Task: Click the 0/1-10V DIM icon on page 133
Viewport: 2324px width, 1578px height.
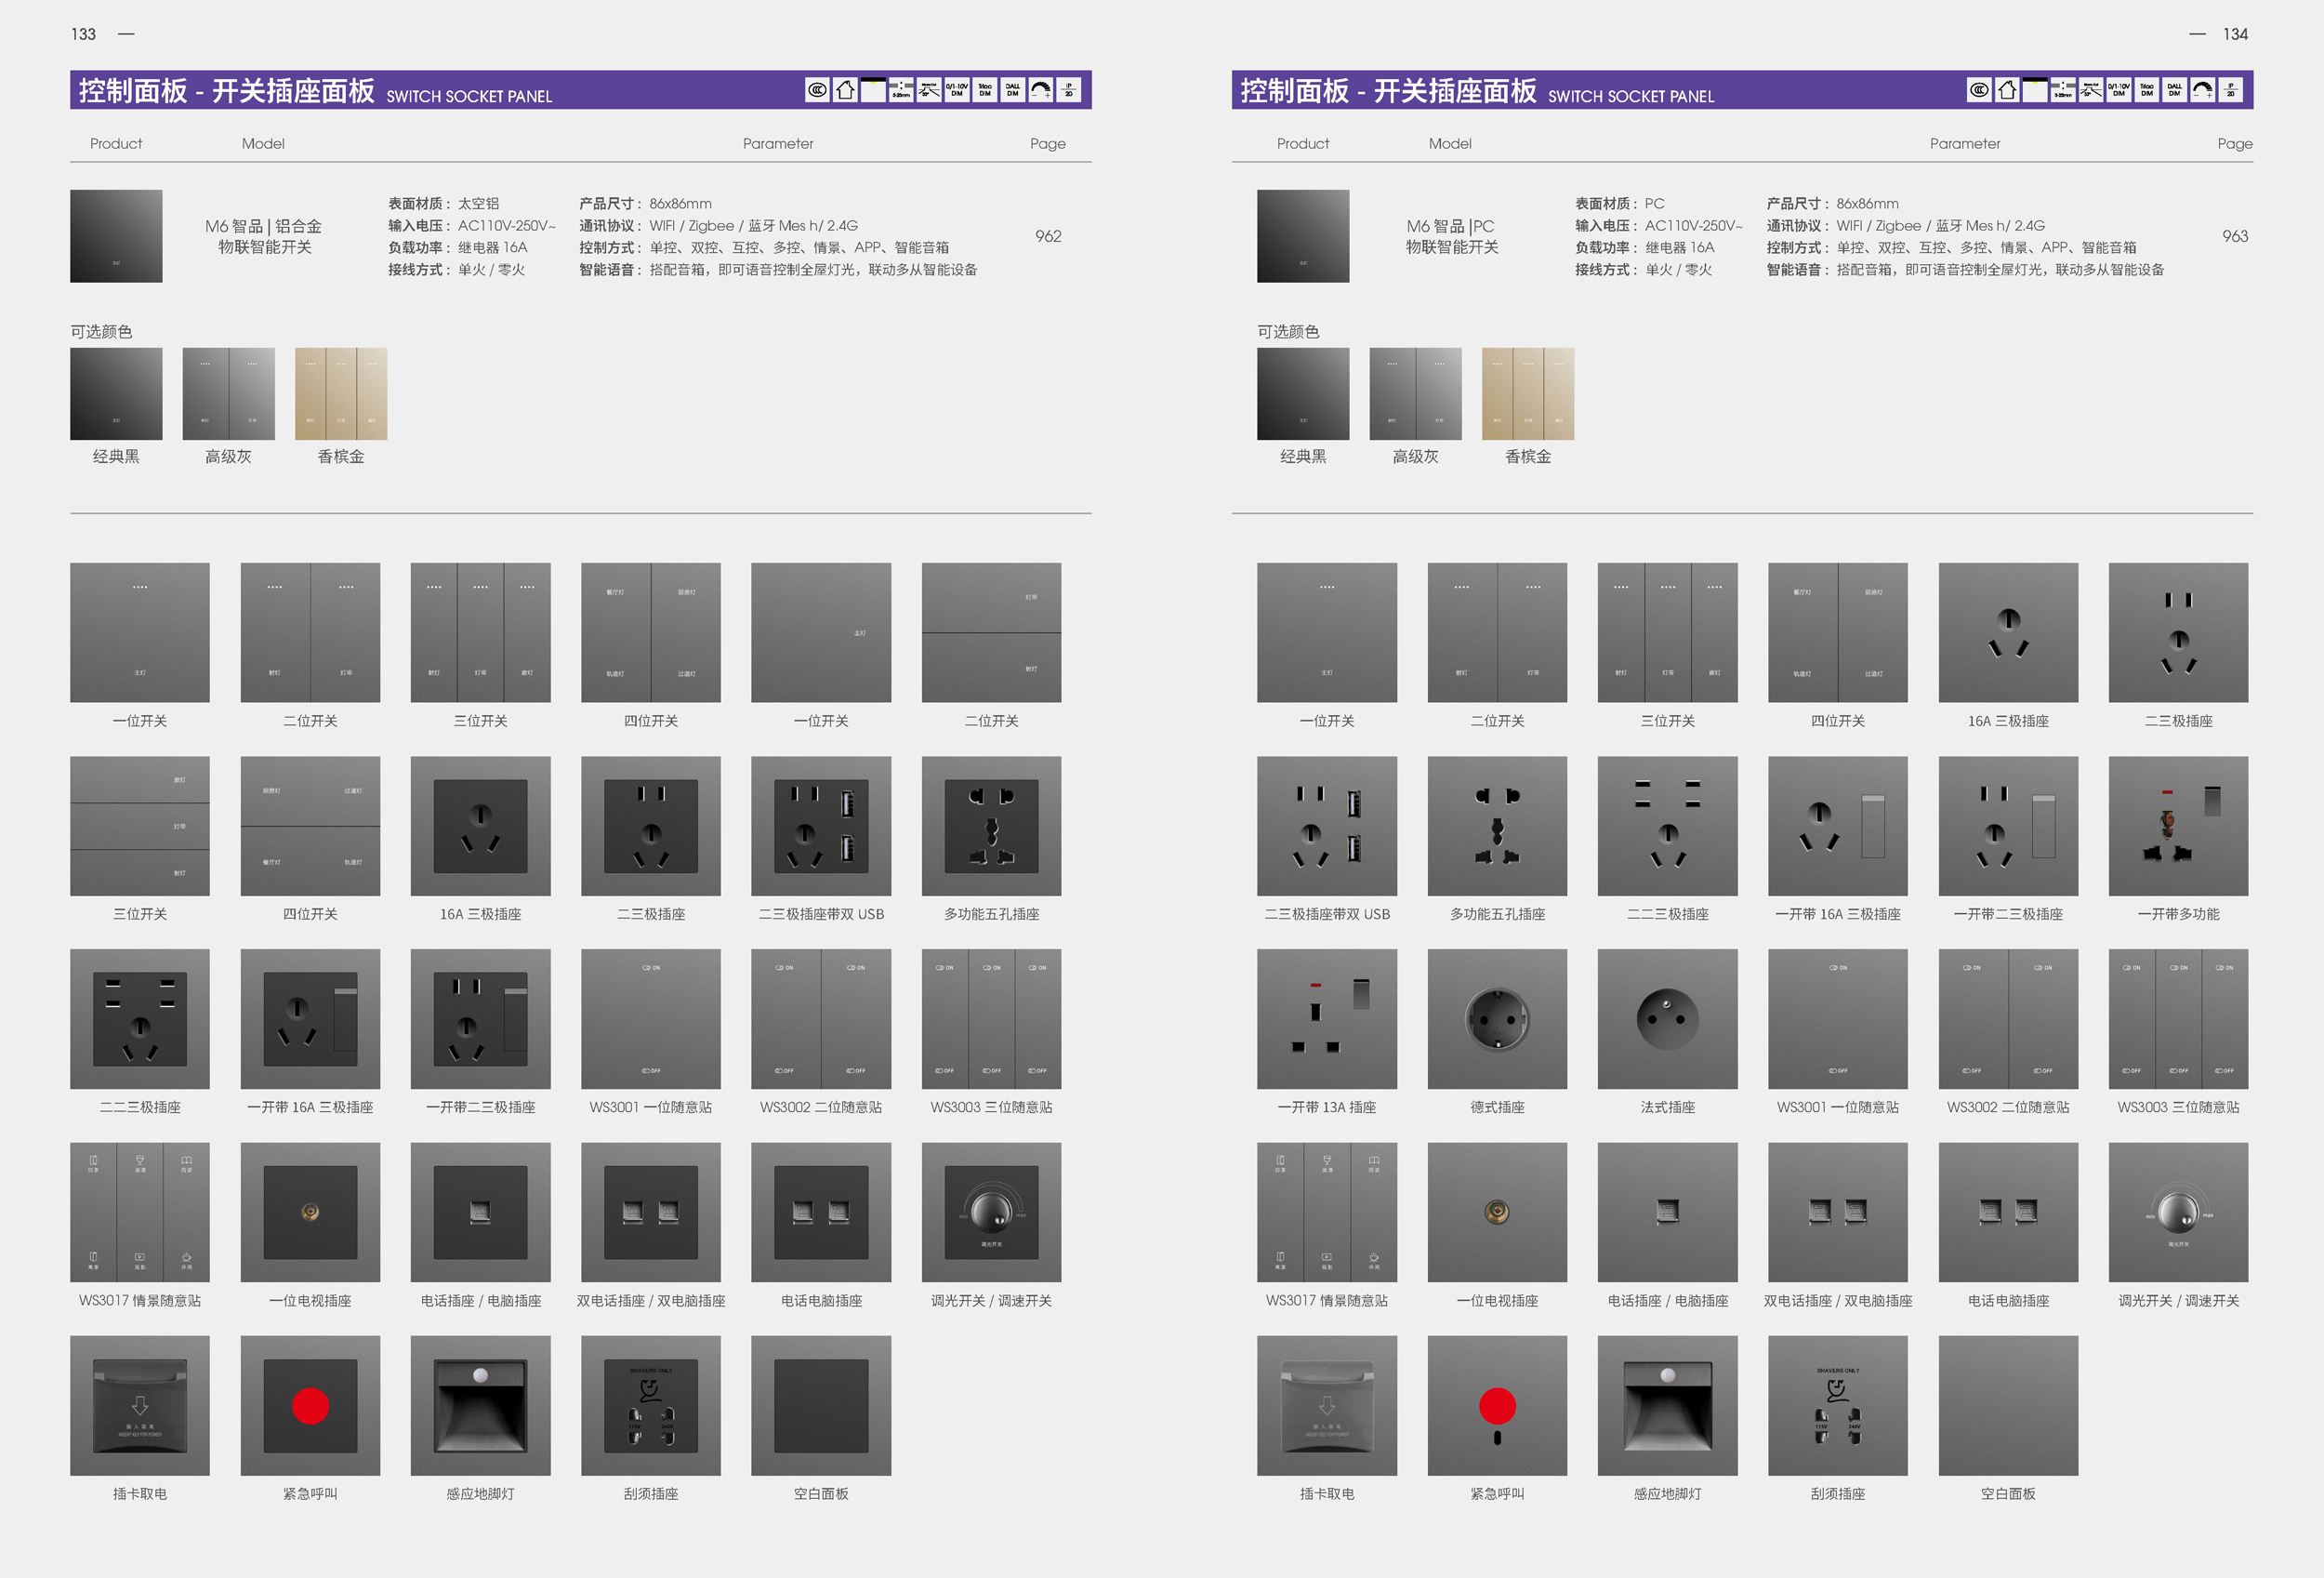Action: (x=957, y=90)
